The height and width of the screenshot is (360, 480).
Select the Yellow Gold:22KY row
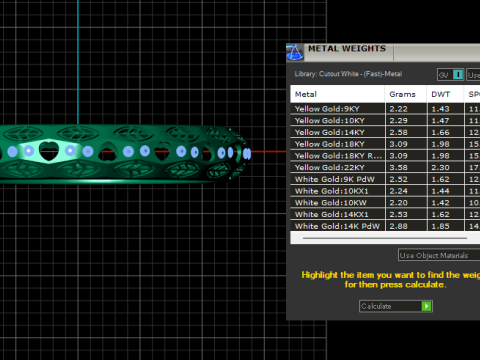click(385, 167)
